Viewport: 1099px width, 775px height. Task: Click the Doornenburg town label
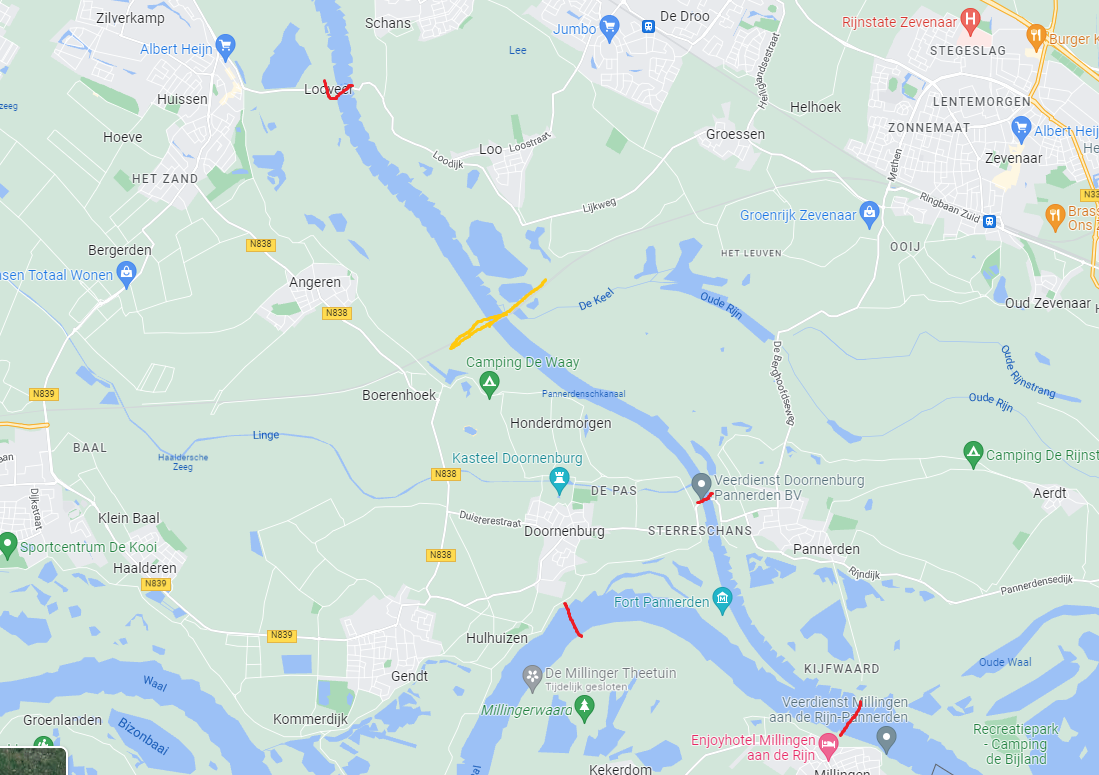pyautogui.click(x=564, y=531)
